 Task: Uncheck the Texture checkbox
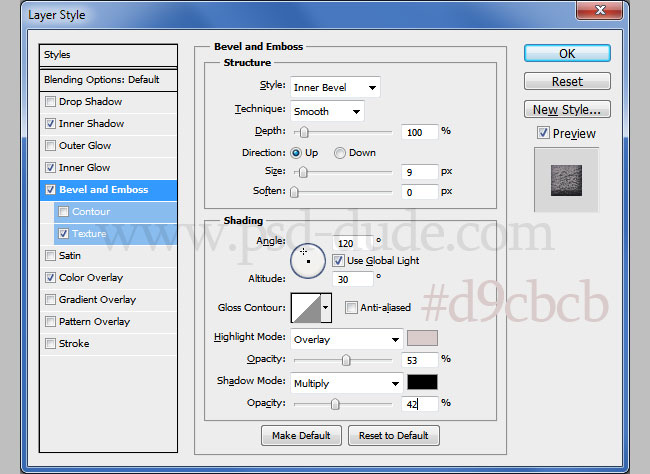pos(63,233)
